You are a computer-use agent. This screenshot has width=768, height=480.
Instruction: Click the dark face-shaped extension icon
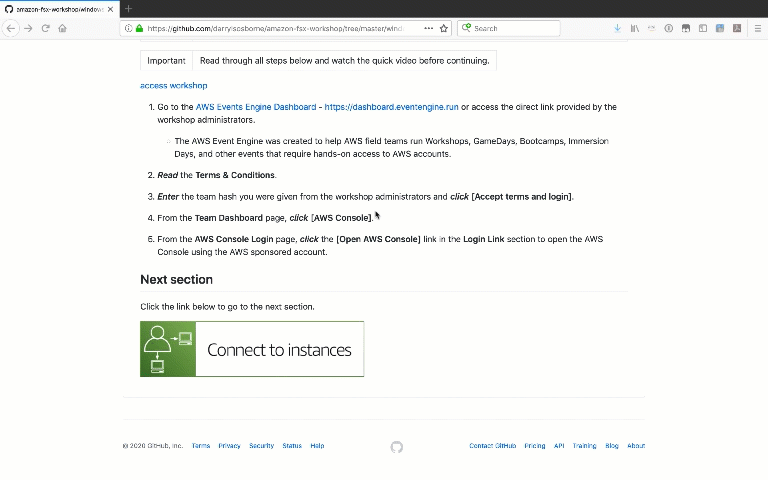click(686, 28)
